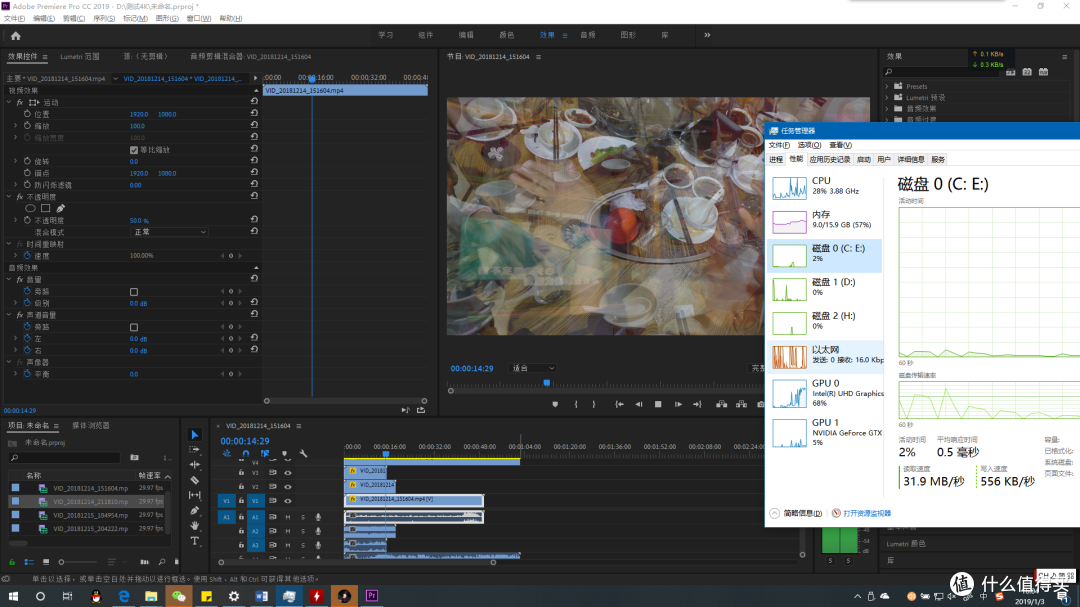This screenshot has width=1080, height=607.
Task: Open the Task Manager Options menu
Action: [x=809, y=145]
